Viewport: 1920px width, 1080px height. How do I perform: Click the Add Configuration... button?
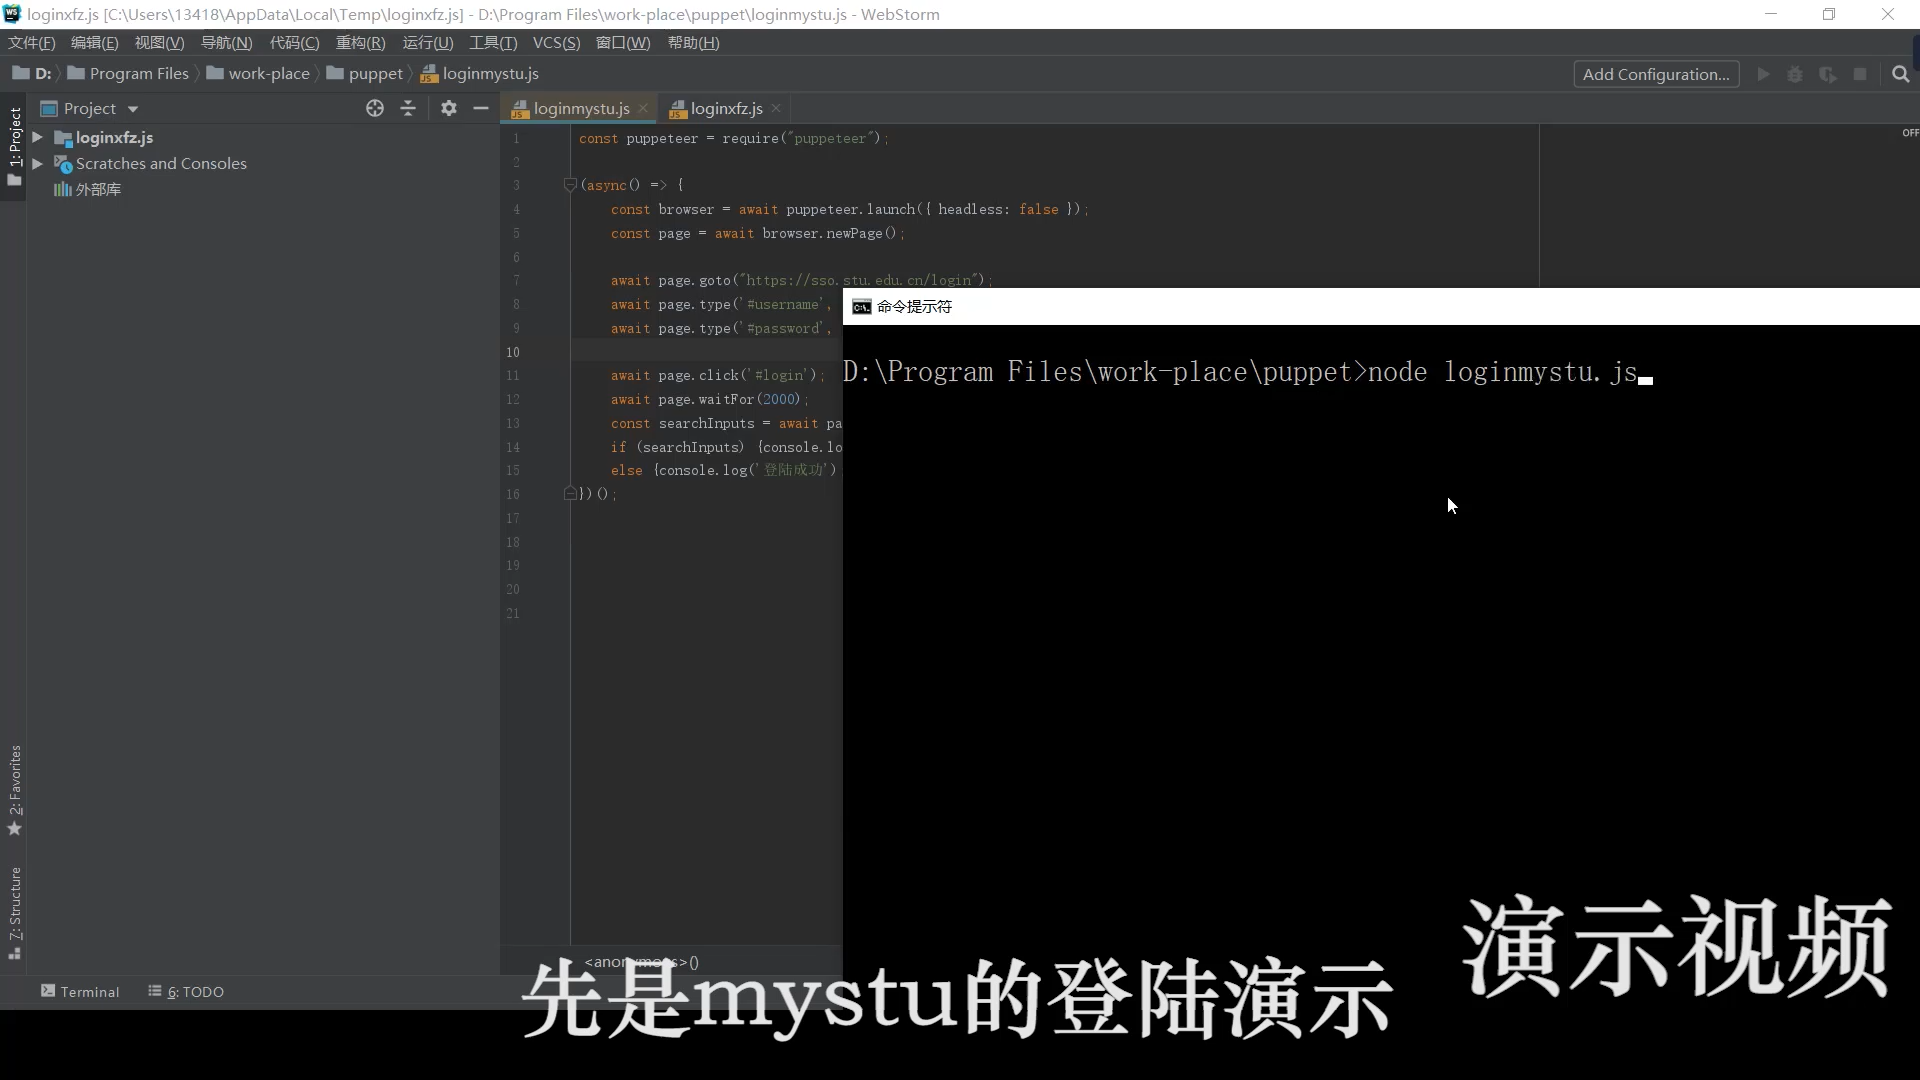[x=1656, y=74]
